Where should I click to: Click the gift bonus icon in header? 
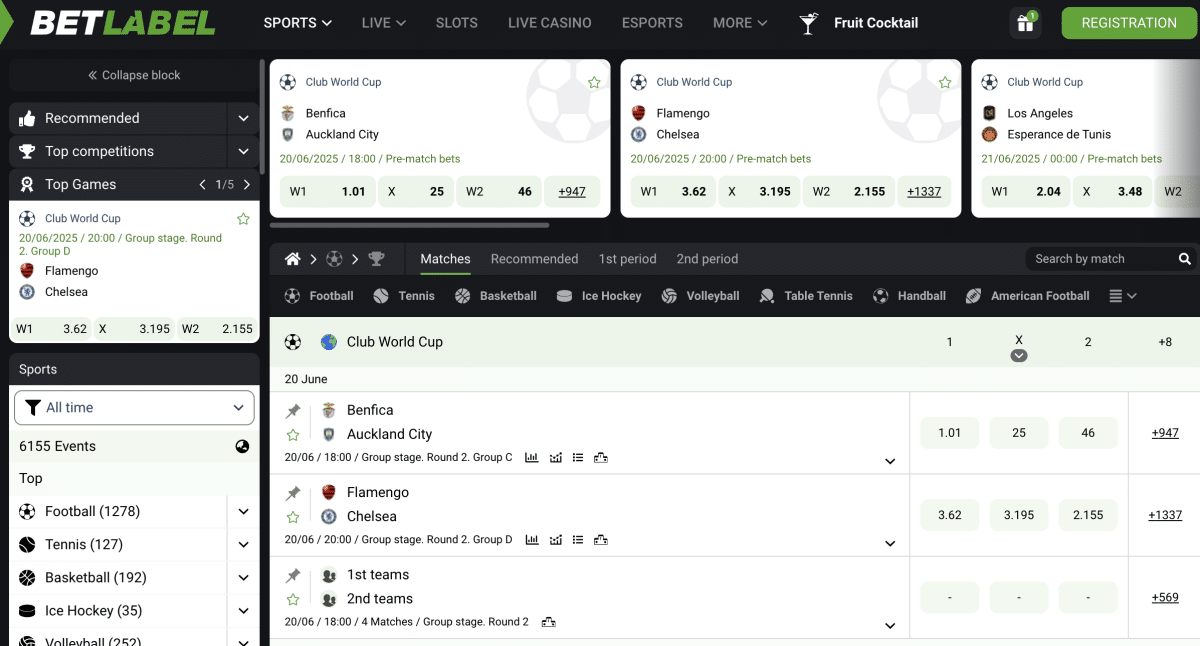point(1025,23)
